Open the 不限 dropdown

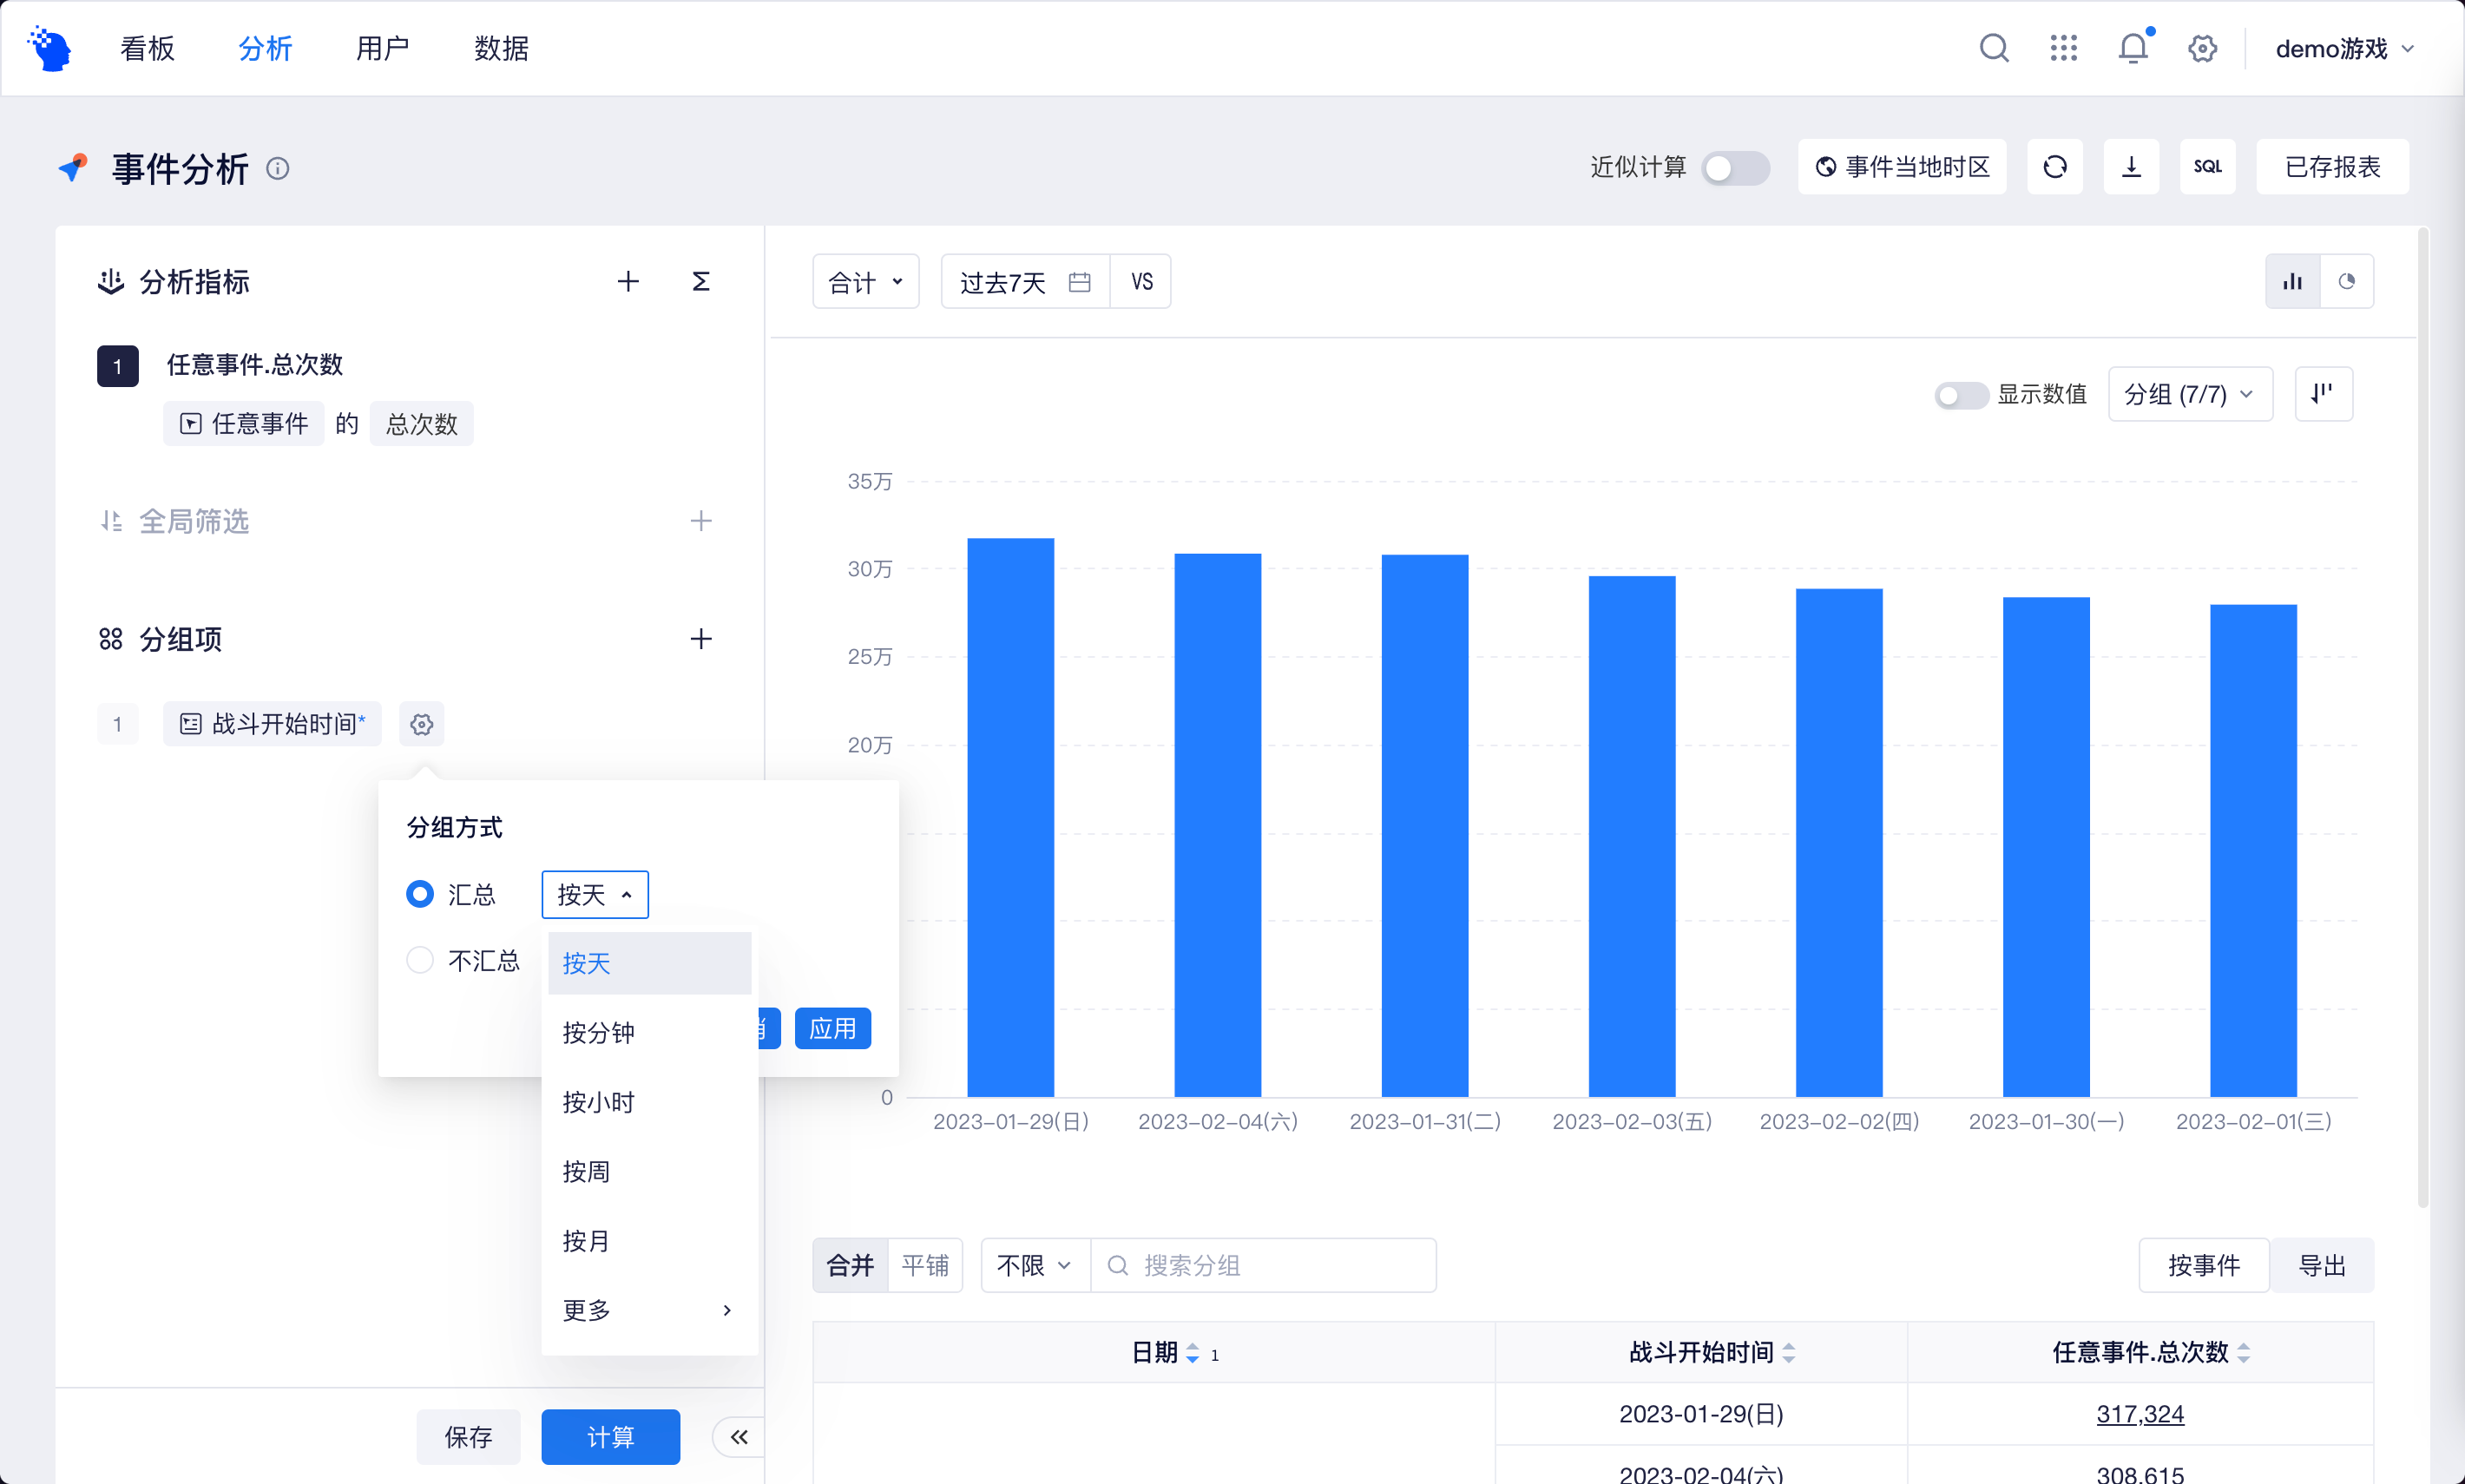point(1035,1265)
